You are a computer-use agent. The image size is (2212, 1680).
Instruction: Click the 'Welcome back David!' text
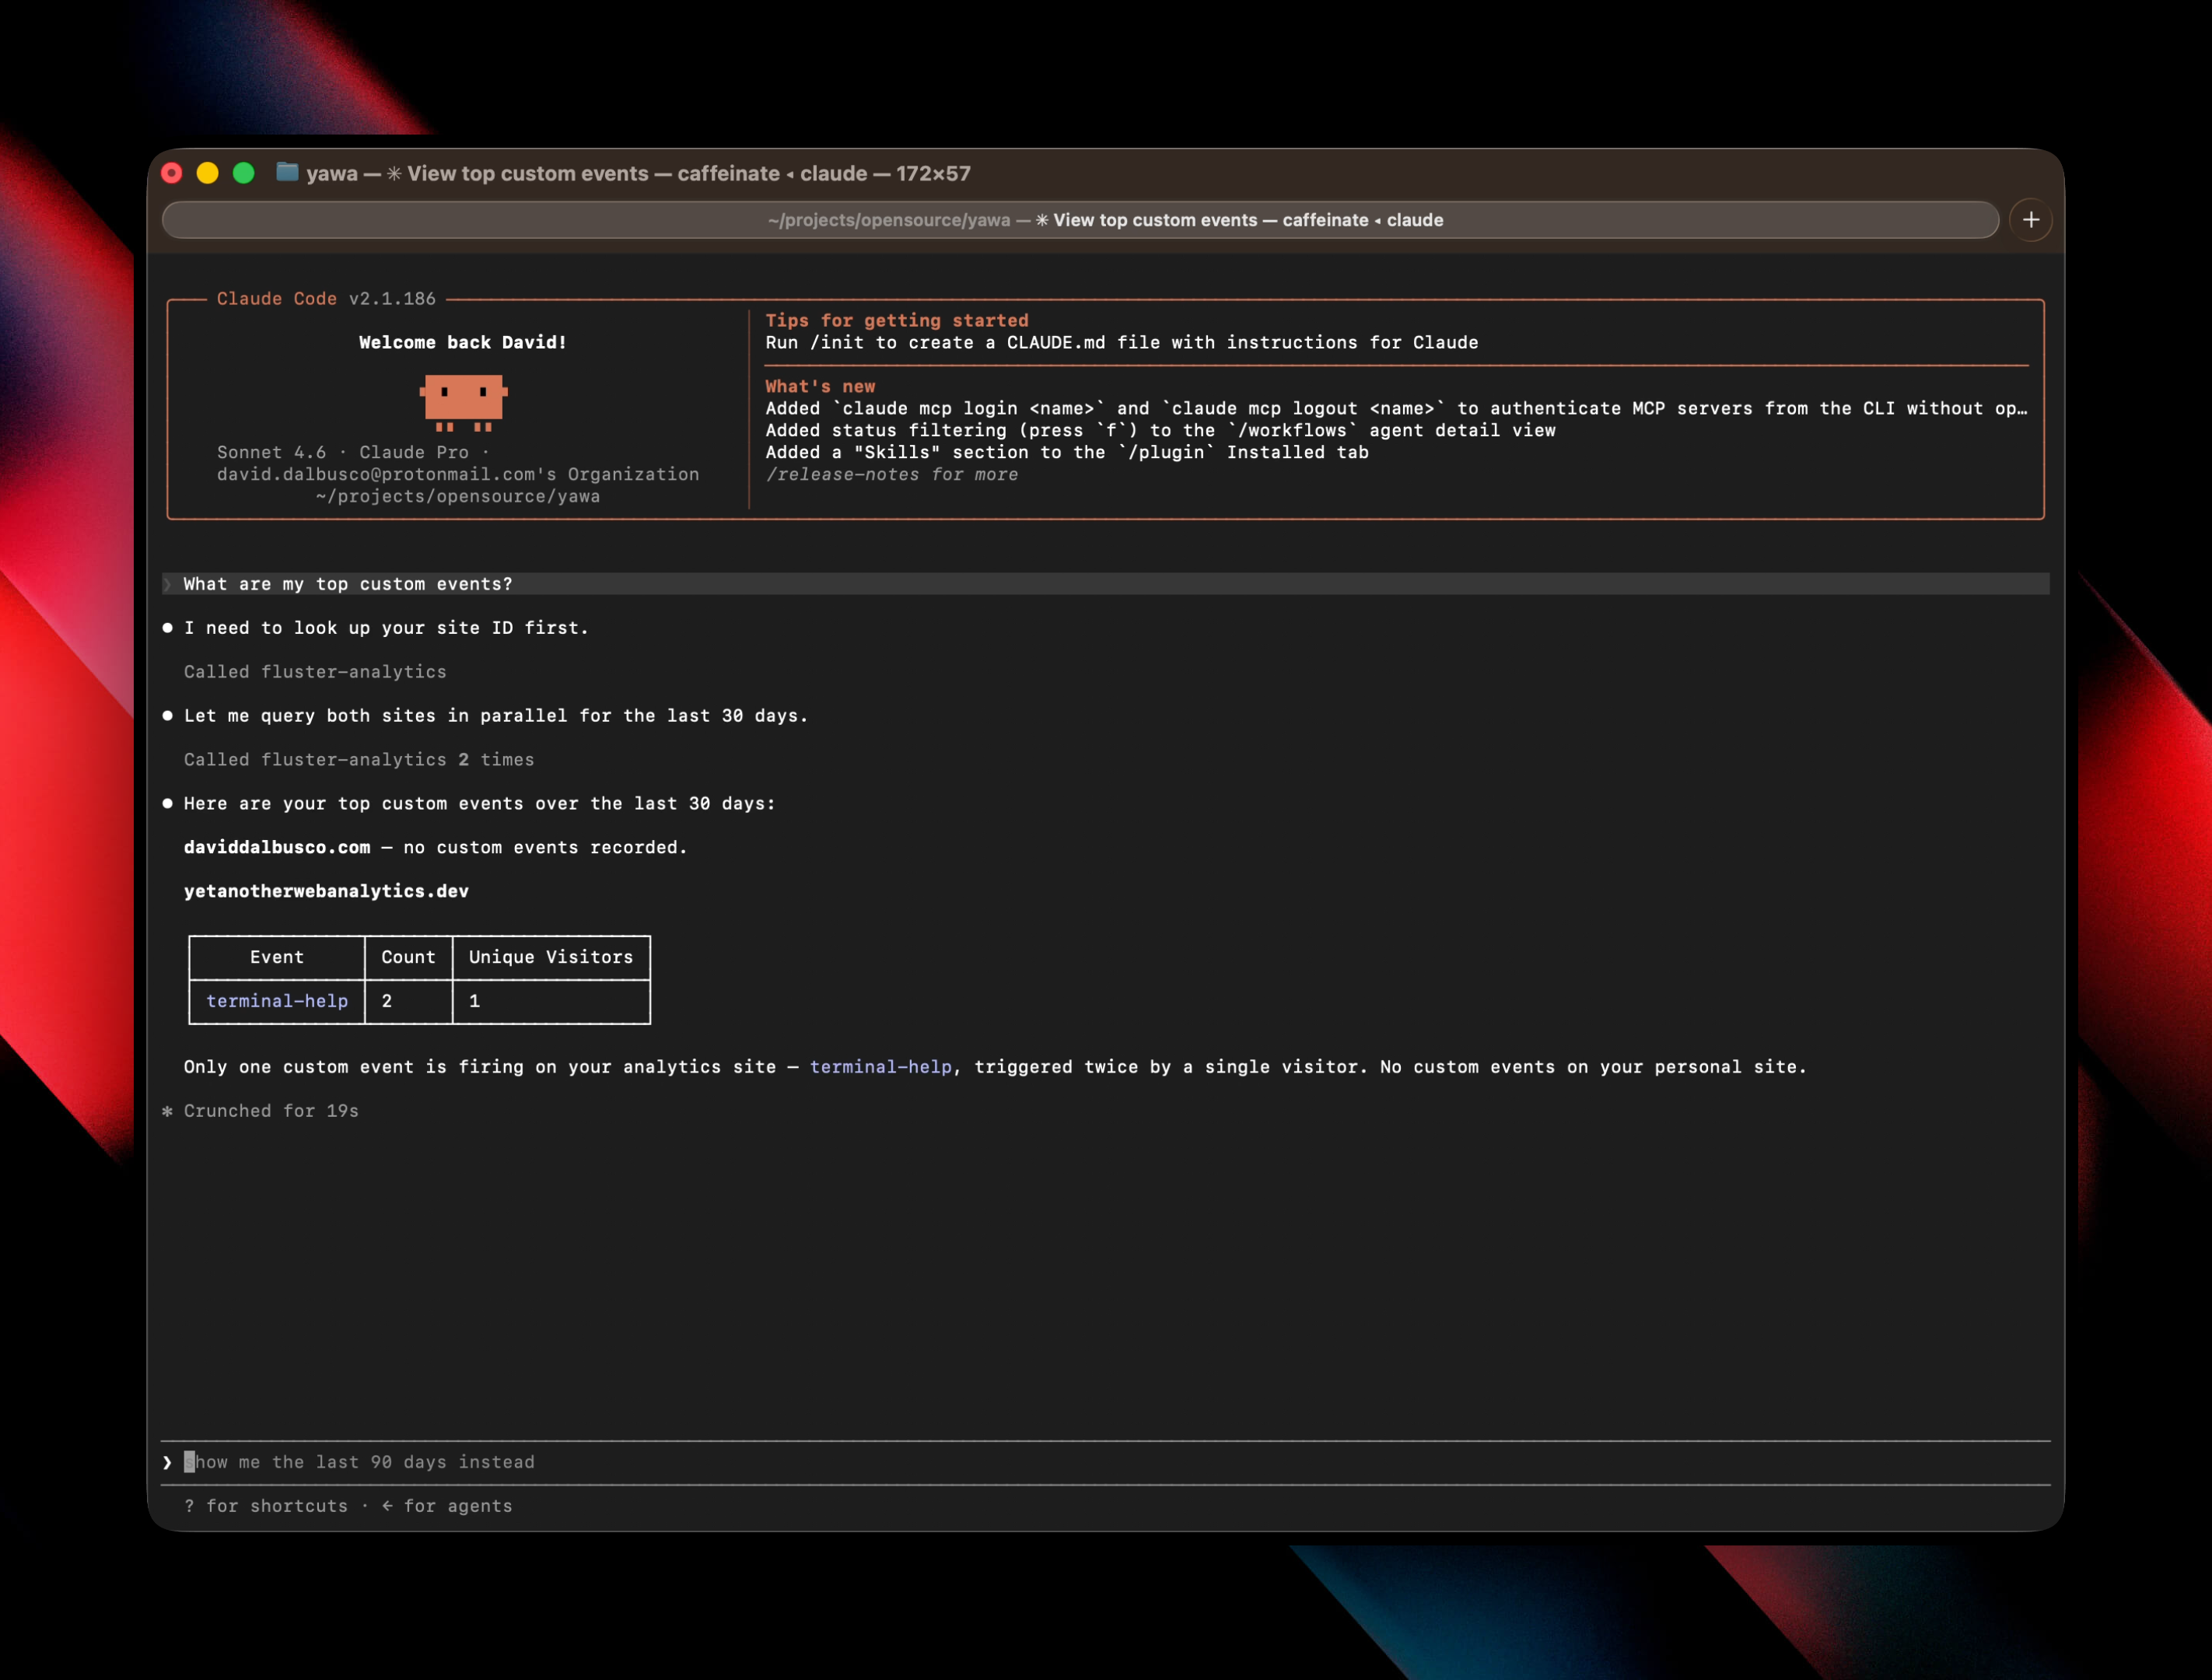463,342
